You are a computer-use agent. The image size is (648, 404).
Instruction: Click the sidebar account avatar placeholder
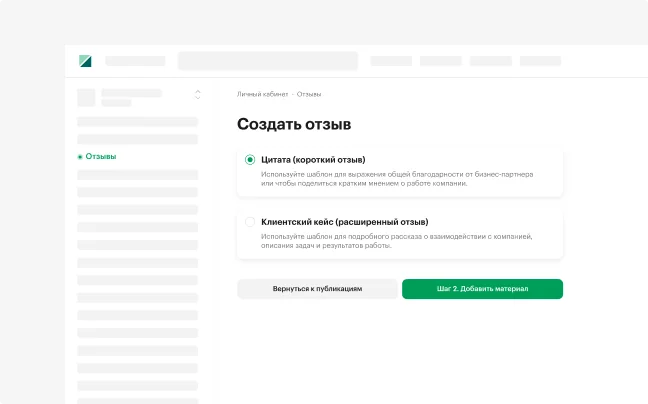(86, 97)
